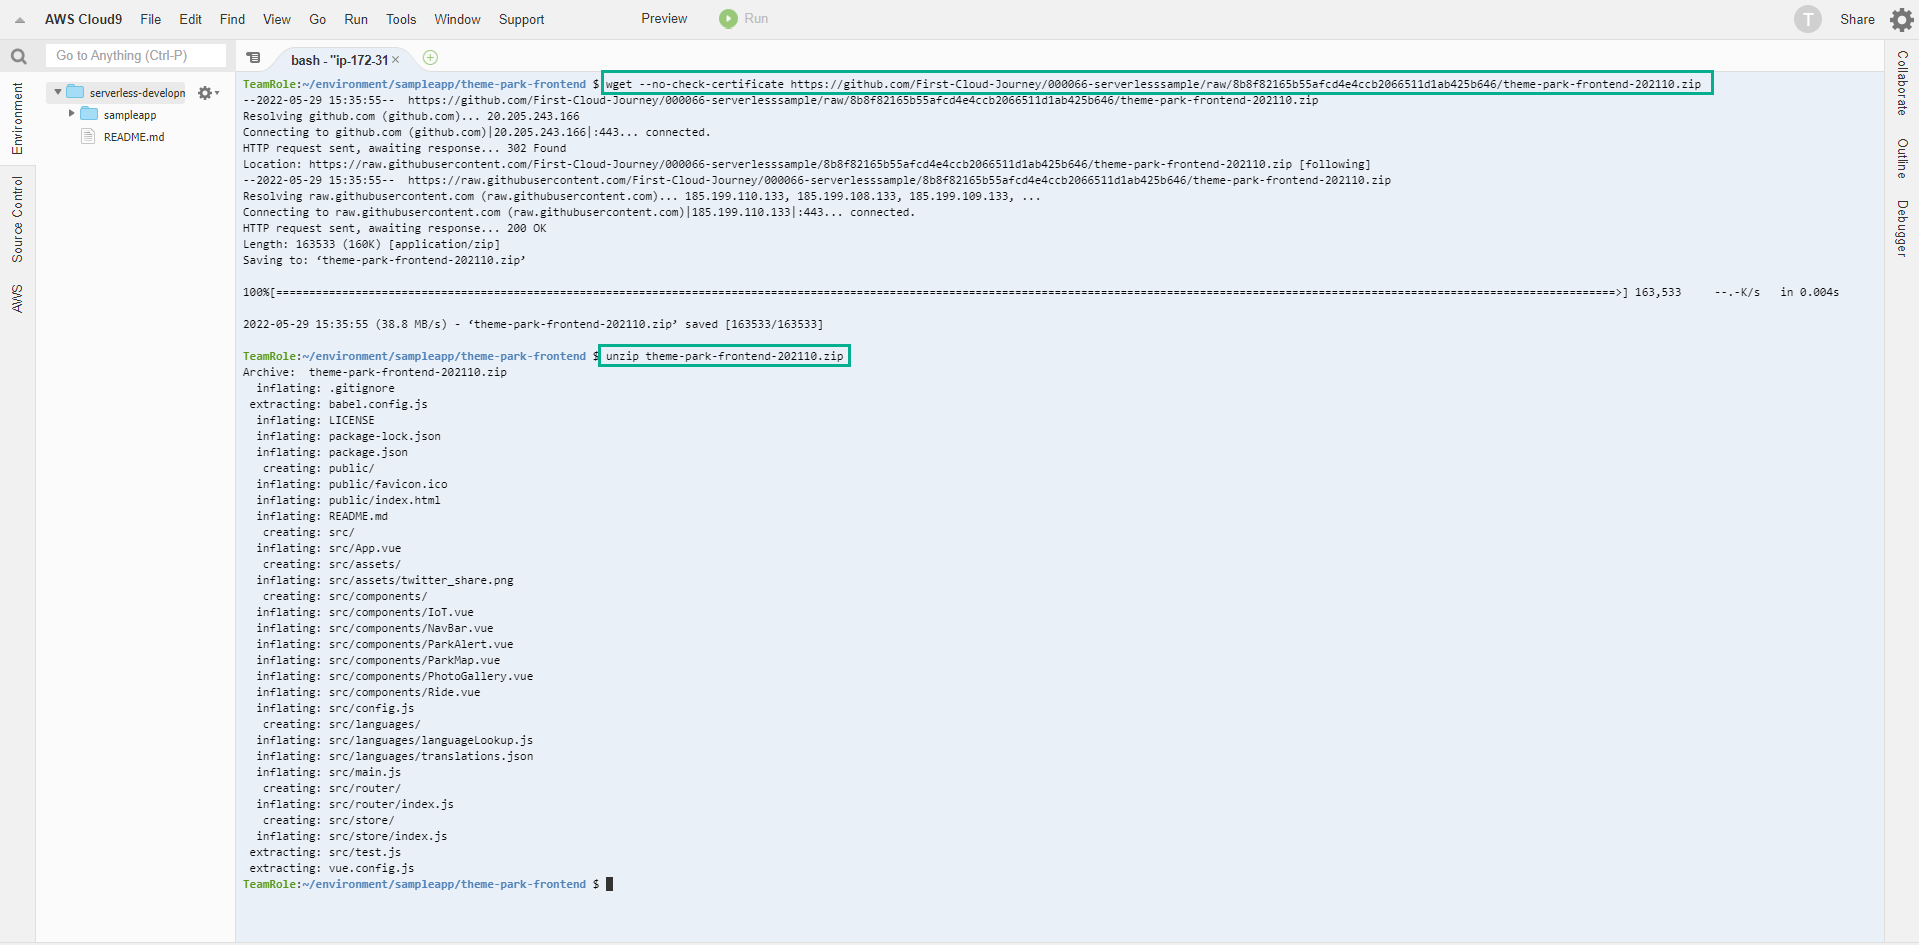
Task: Open the View menu
Action: pos(276,19)
